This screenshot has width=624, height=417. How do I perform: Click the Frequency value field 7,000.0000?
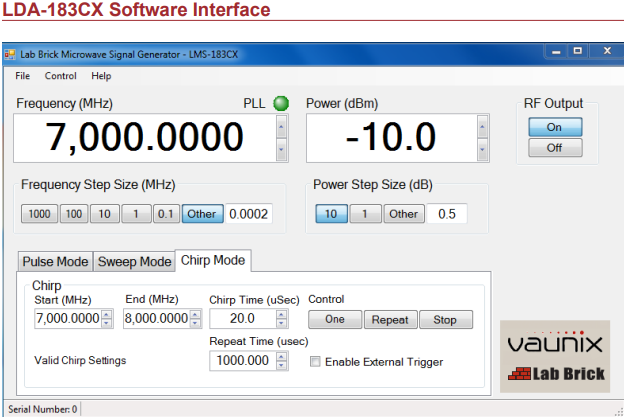point(145,138)
